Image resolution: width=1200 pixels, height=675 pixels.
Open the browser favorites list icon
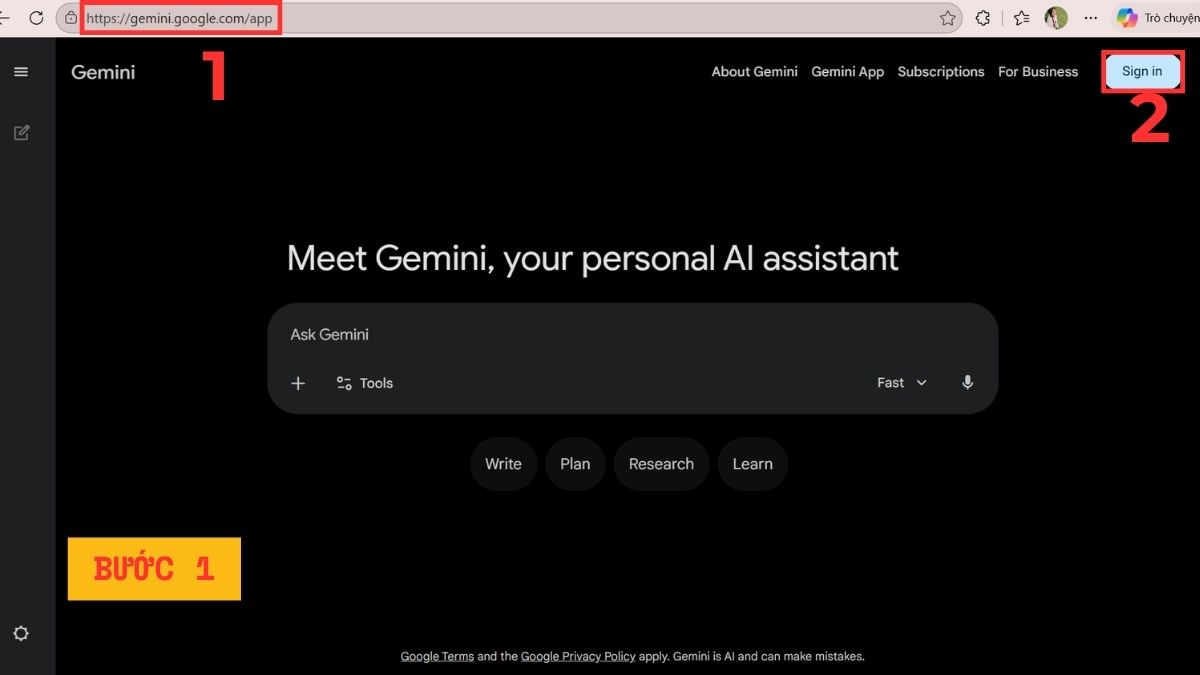(x=1021, y=18)
